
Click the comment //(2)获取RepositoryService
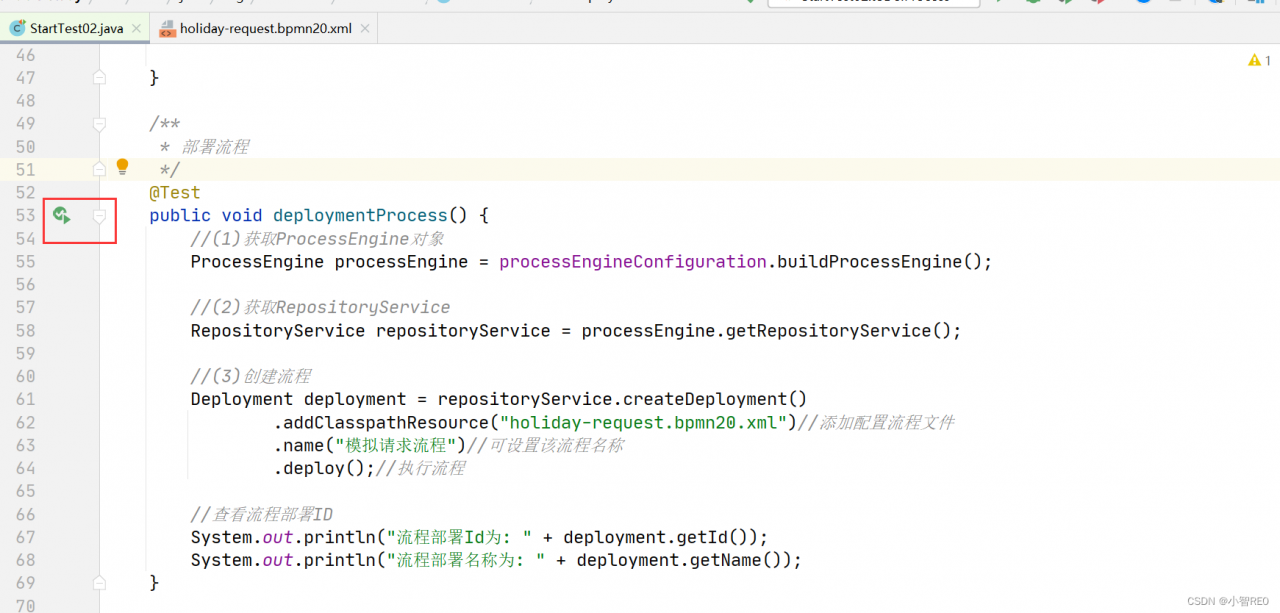[x=320, y=307]
